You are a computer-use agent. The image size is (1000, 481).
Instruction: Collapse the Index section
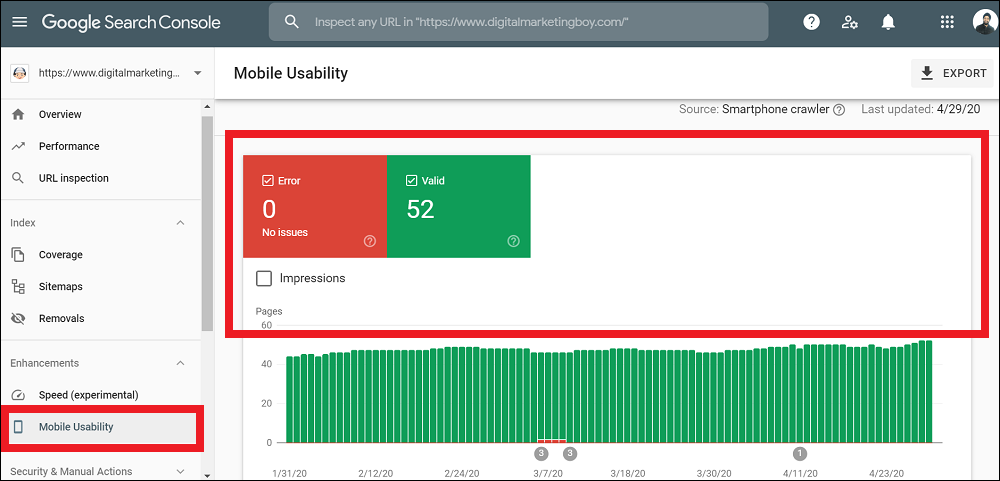click(x=180, y=223)
